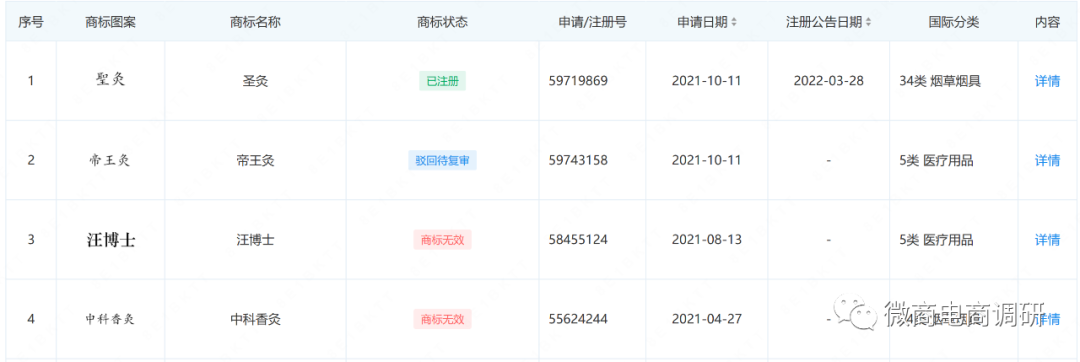Screen dimensions: 1080x362
Task: Click registration number 59743158
Action: [x=579, y=160]
